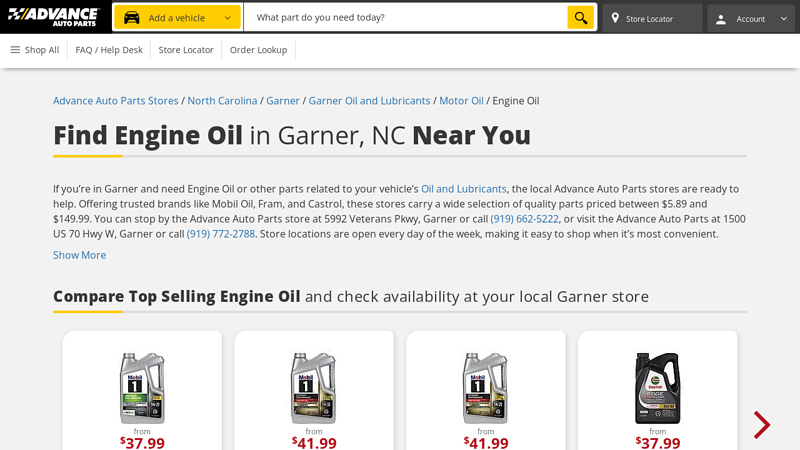Click the car icon in Add a vehicle

[132, 18]
